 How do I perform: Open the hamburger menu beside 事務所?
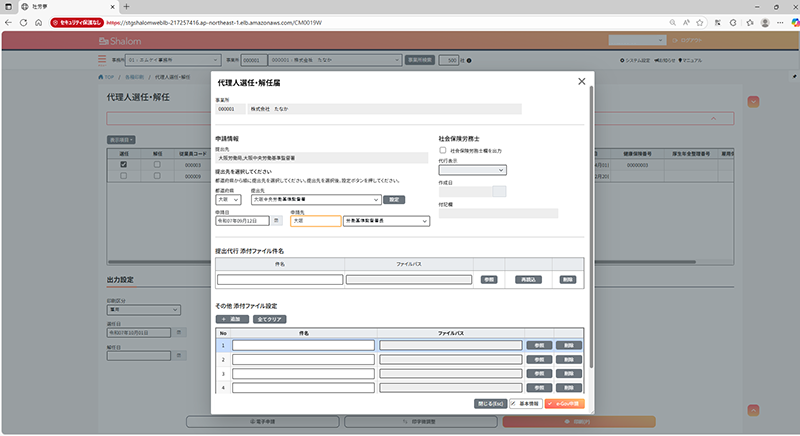pyautogui.click(x=102, y=60)
